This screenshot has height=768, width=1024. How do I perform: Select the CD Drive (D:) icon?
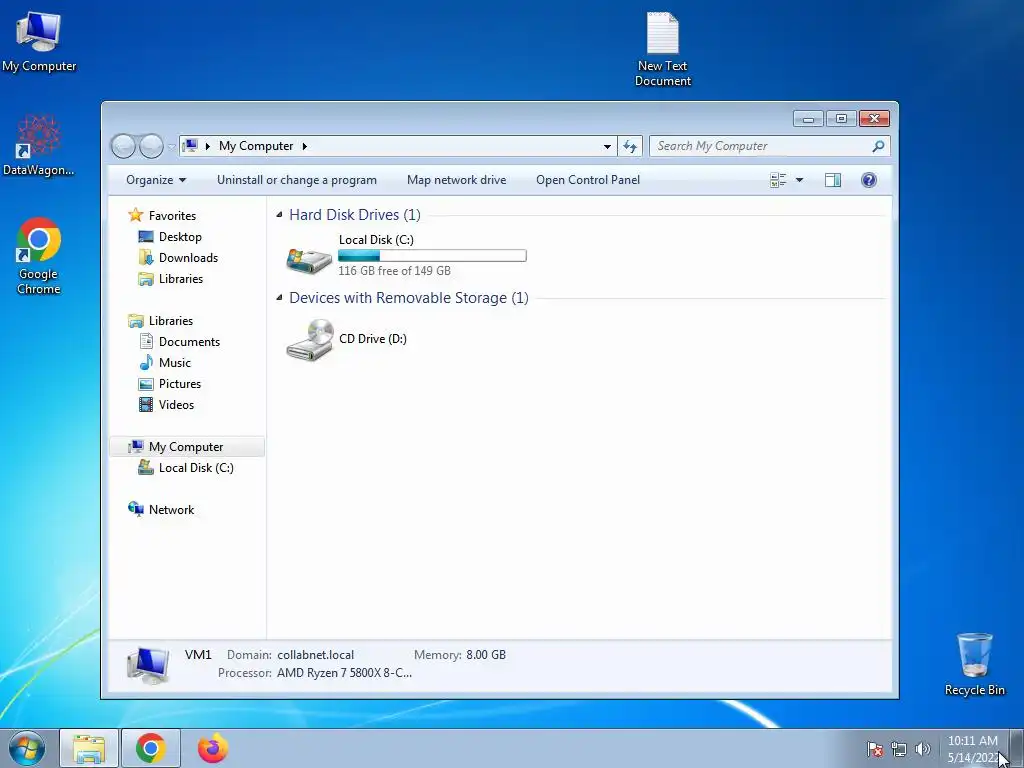pyautogui.click(x=310, y=339)
